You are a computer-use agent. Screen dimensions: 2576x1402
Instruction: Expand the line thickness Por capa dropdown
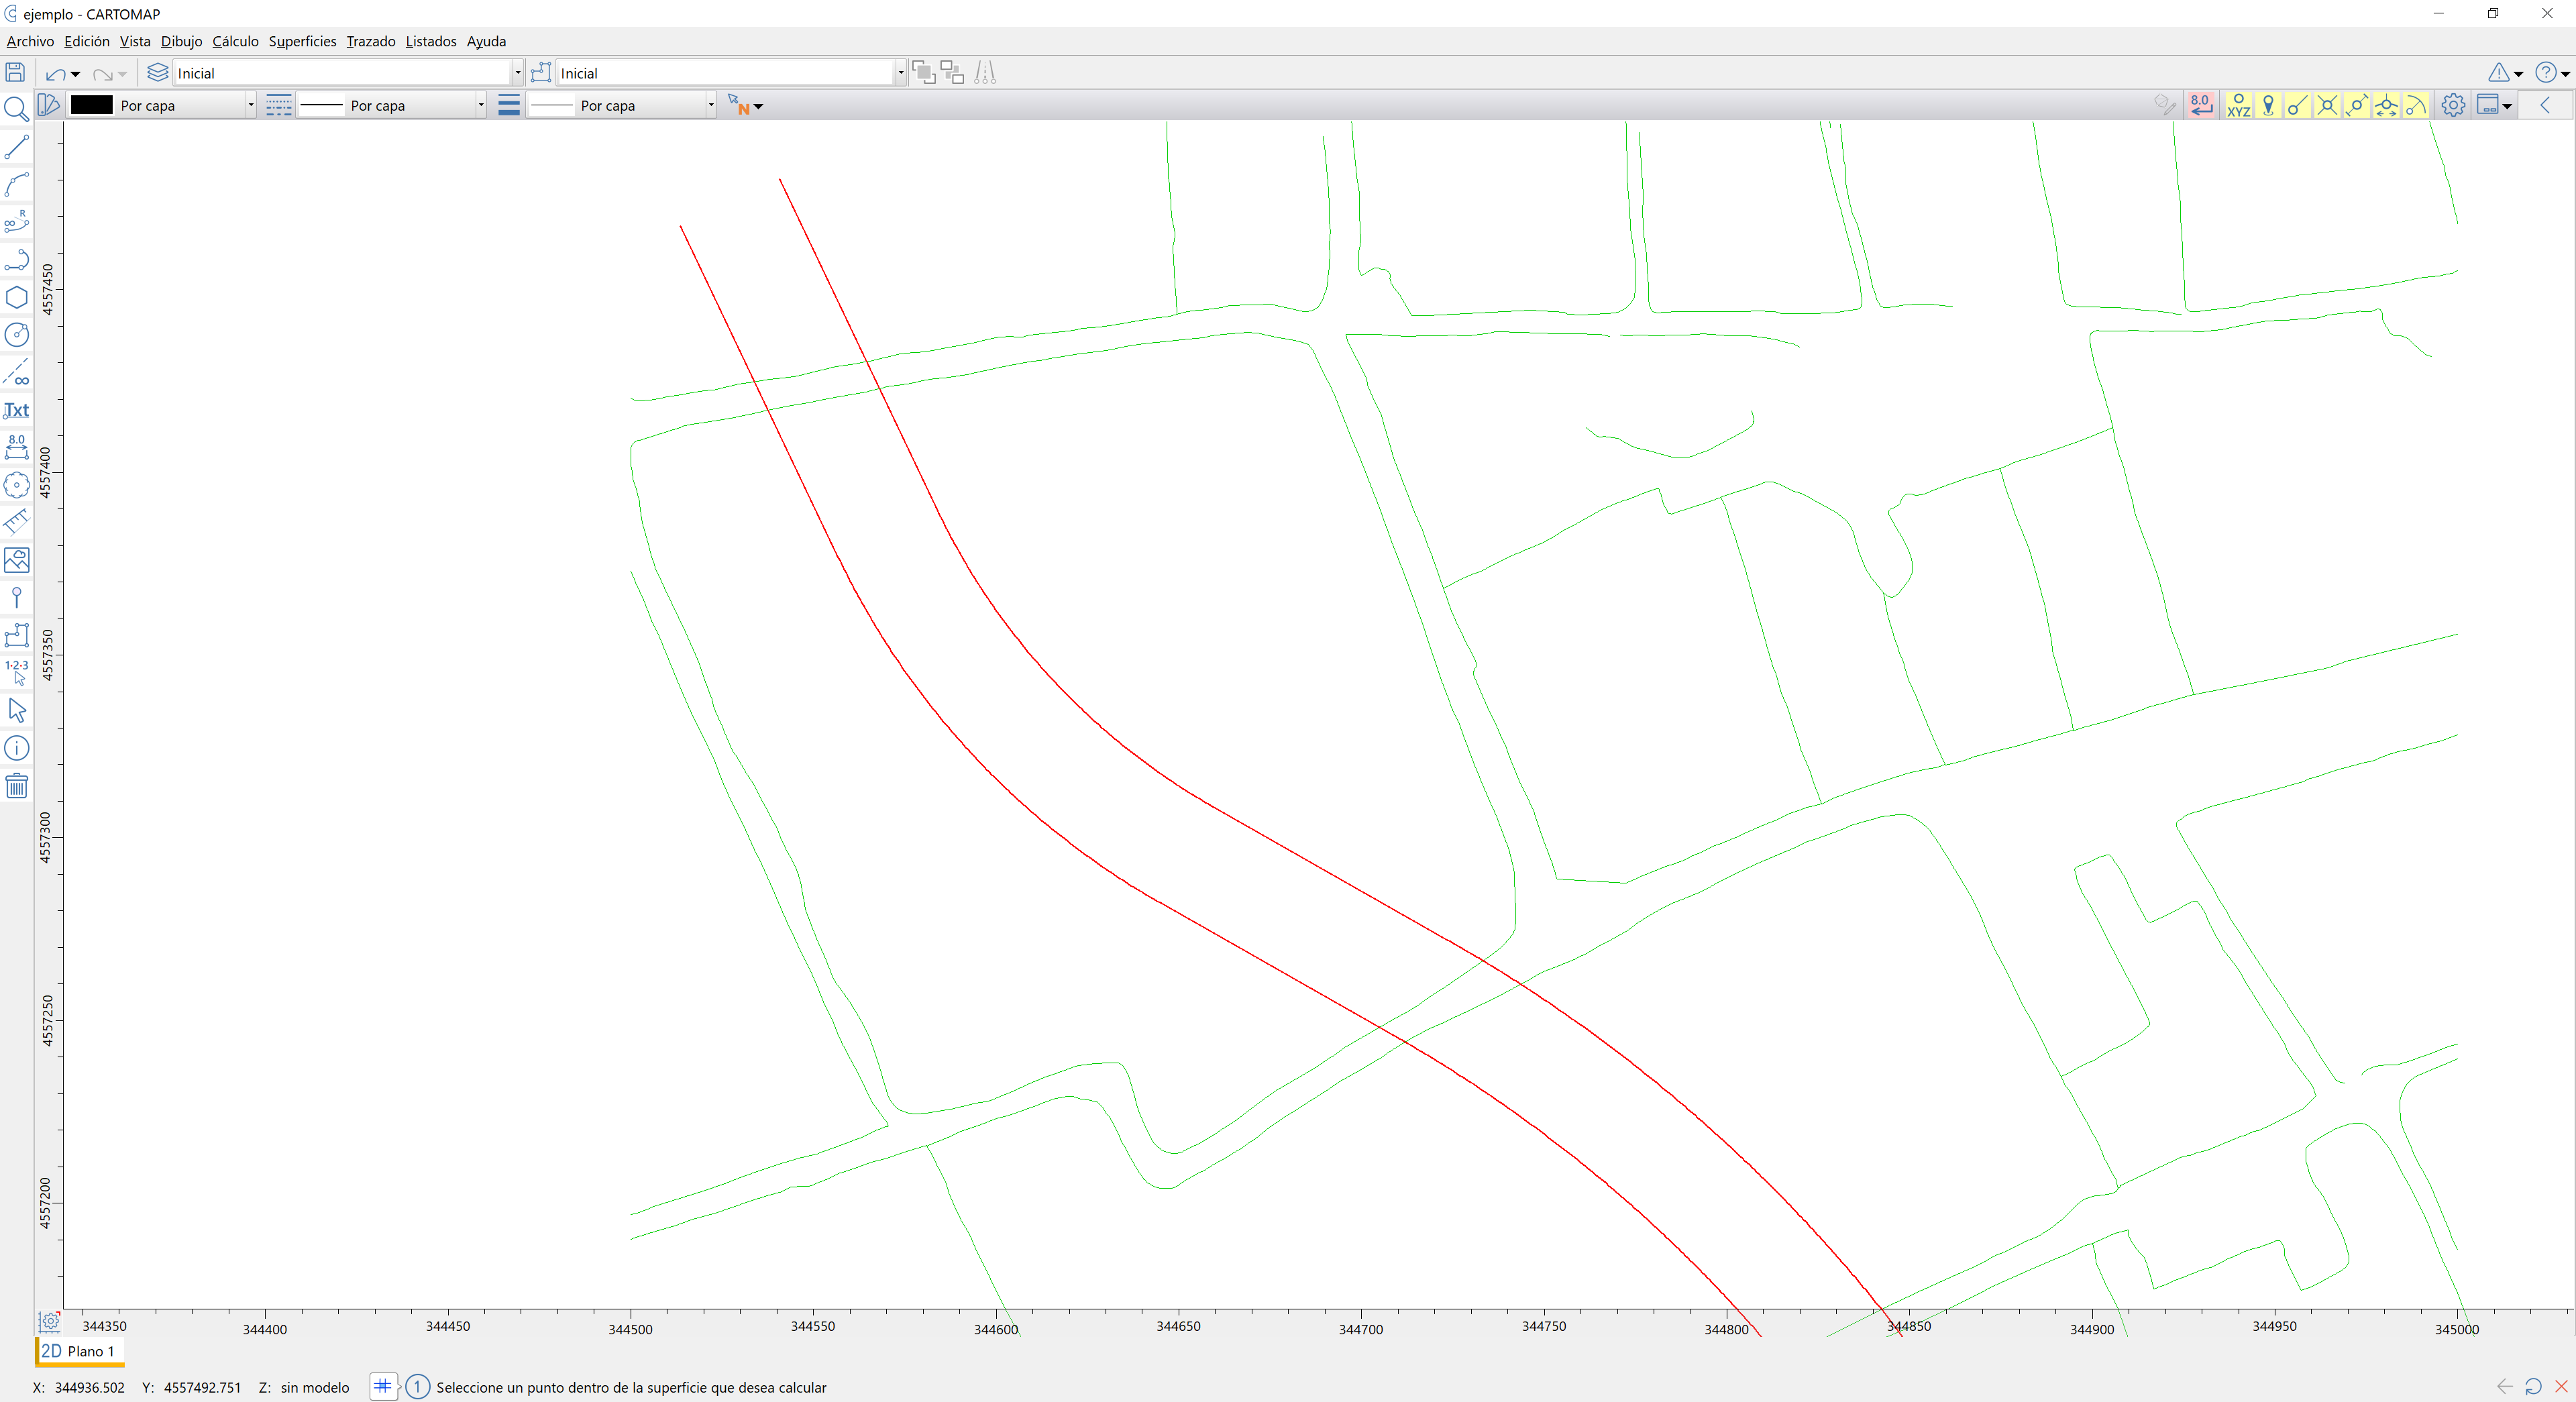[x=711, y=105]
